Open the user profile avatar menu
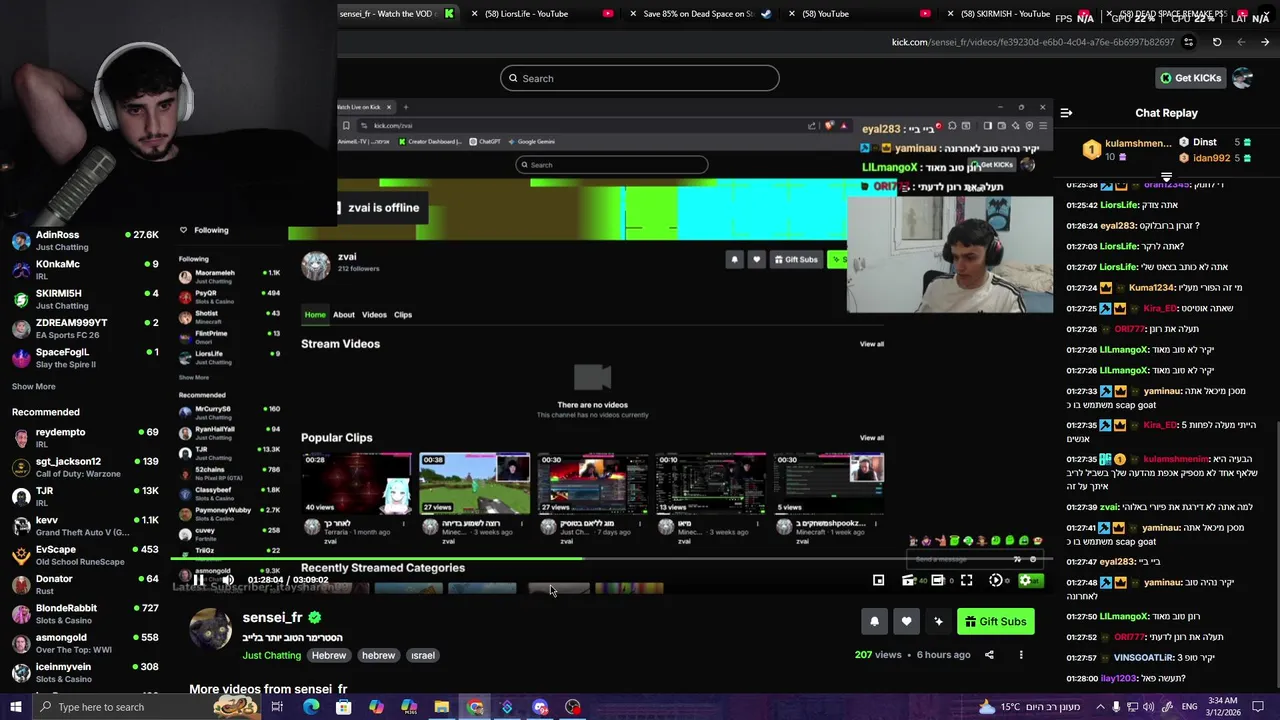The width and height of the screenshot is (1280, 720). (x=1242, y=78)
